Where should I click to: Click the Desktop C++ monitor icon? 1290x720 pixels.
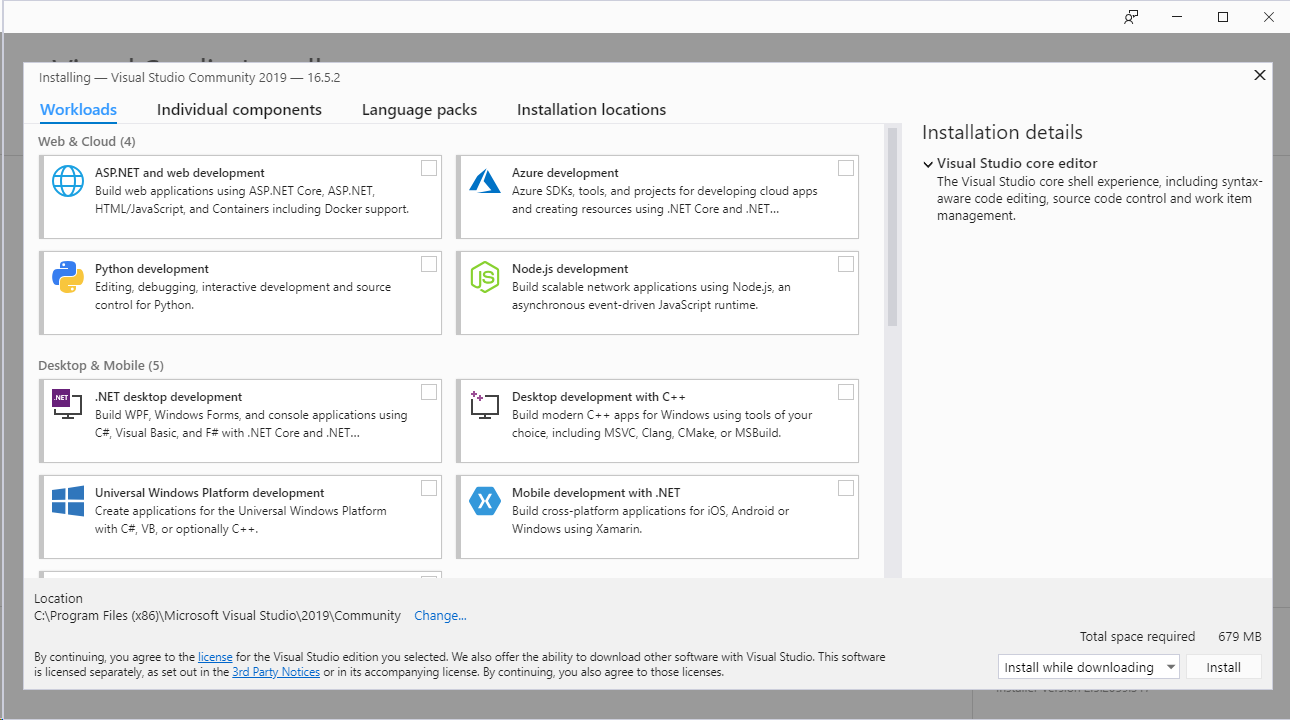(x=485, y=405)
